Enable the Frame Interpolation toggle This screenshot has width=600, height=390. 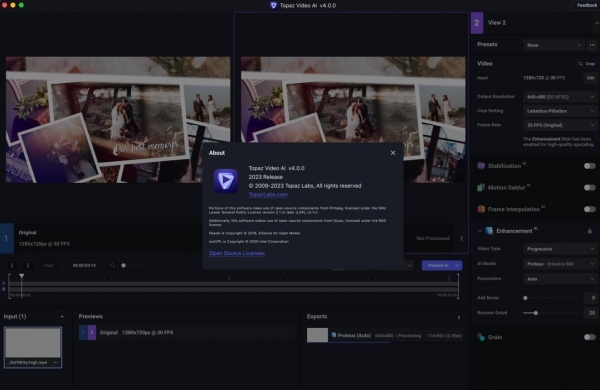590,209
